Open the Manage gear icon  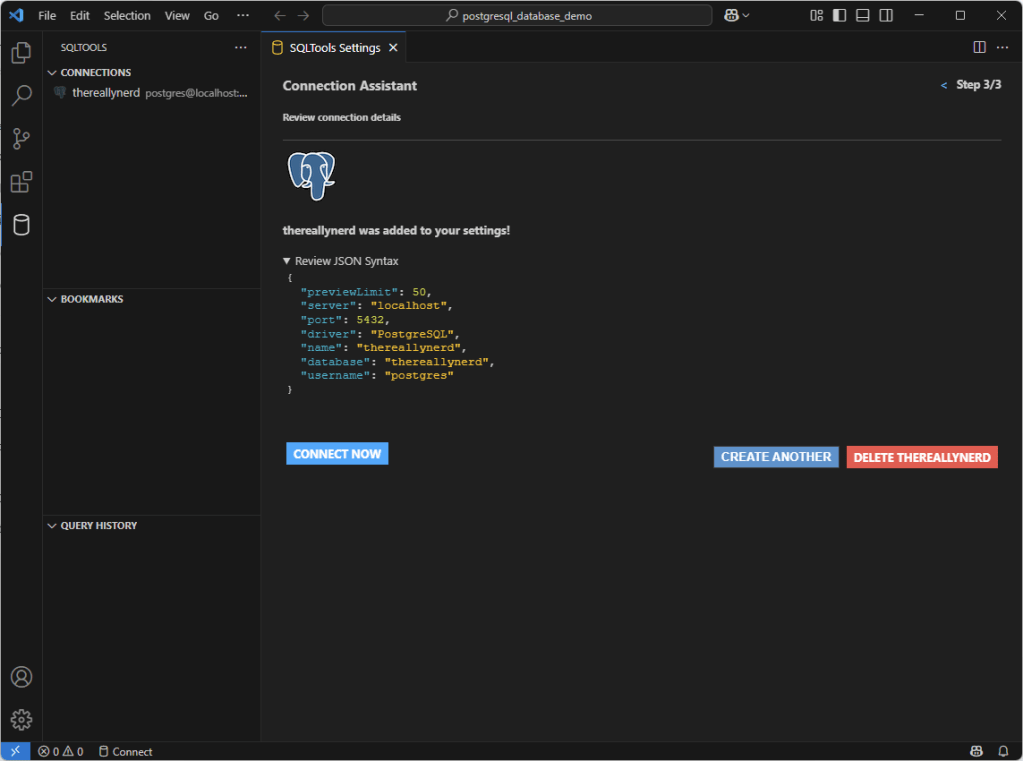21,719
